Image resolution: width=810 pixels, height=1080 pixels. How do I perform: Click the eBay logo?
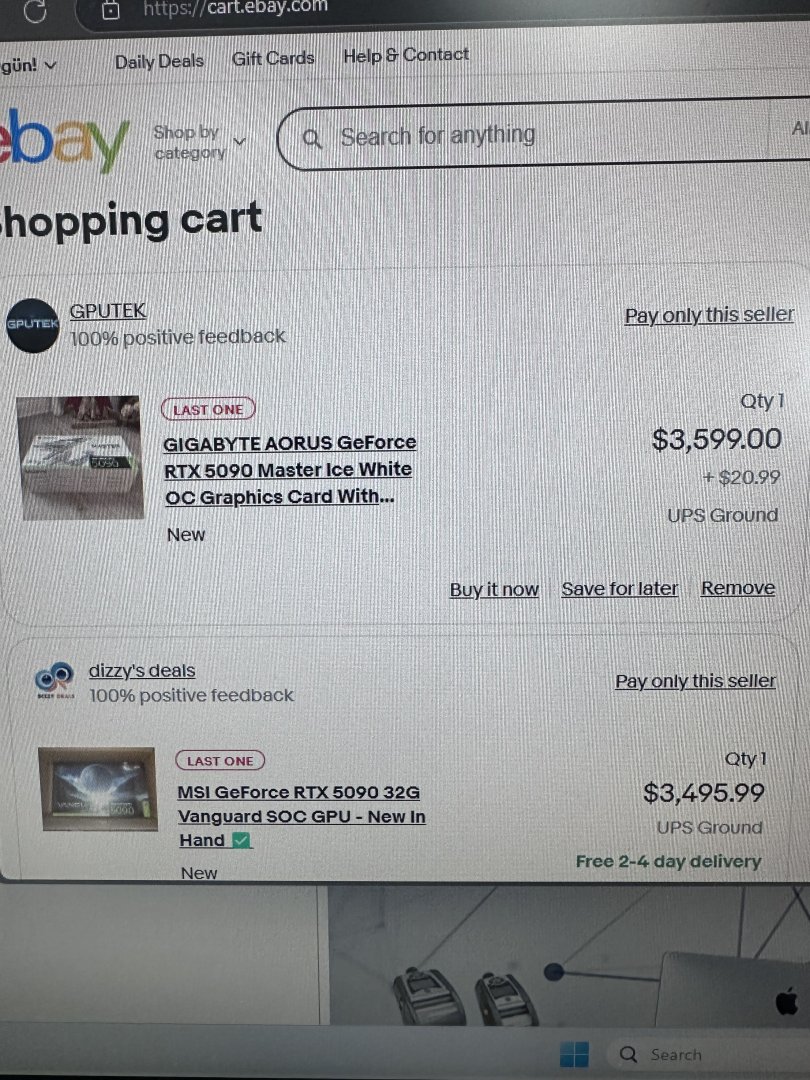[66, 141]
